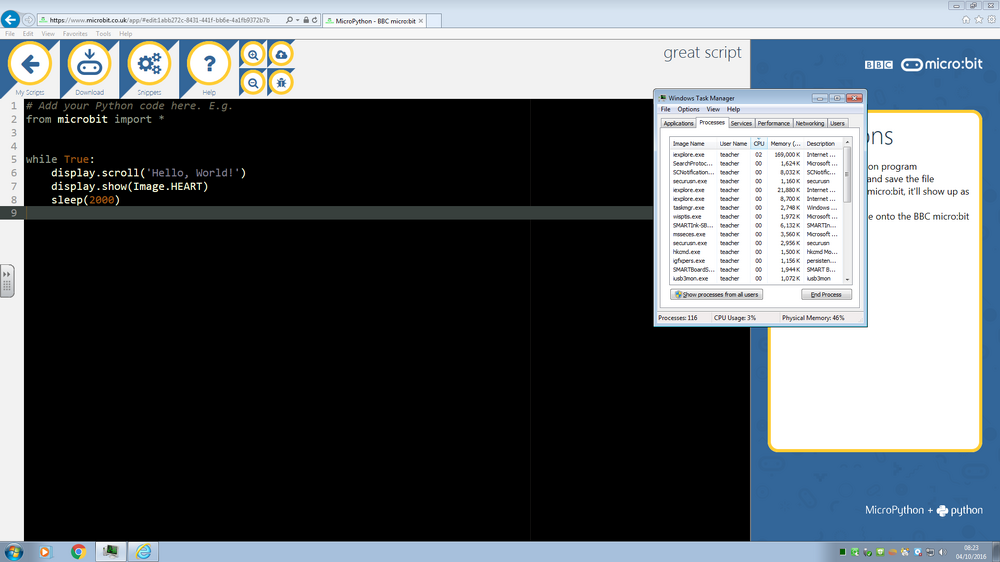The image size is (1000, 562).
Task: Select MicroPython - BBC micro:bit browser tab
Action: point(375,21)
